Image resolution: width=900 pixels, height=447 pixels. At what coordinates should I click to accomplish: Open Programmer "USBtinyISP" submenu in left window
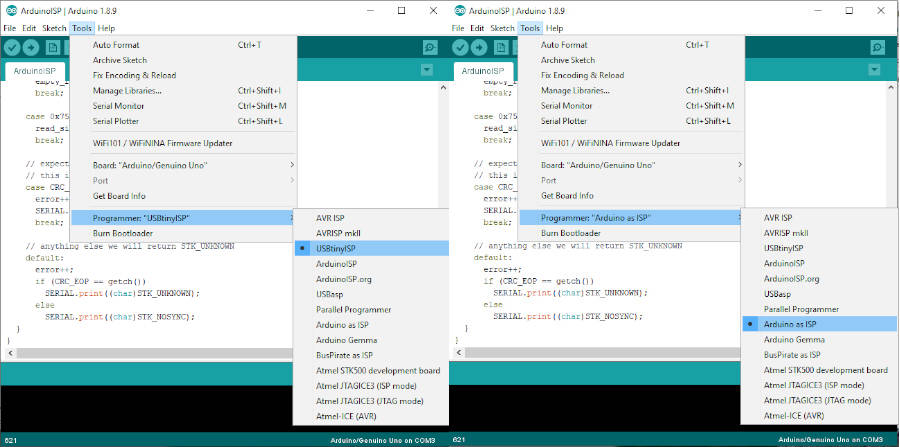point(184,218)
